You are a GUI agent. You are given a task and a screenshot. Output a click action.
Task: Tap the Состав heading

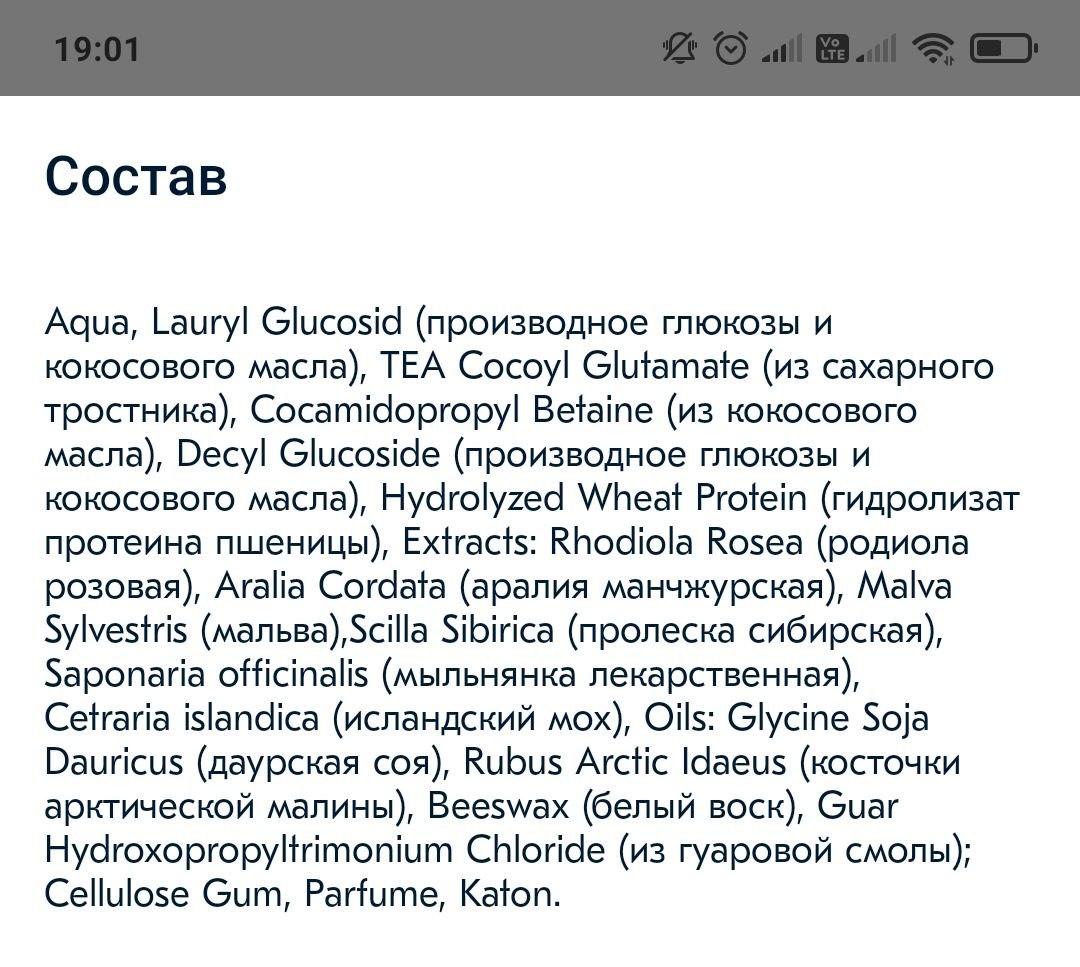[136, 176]
